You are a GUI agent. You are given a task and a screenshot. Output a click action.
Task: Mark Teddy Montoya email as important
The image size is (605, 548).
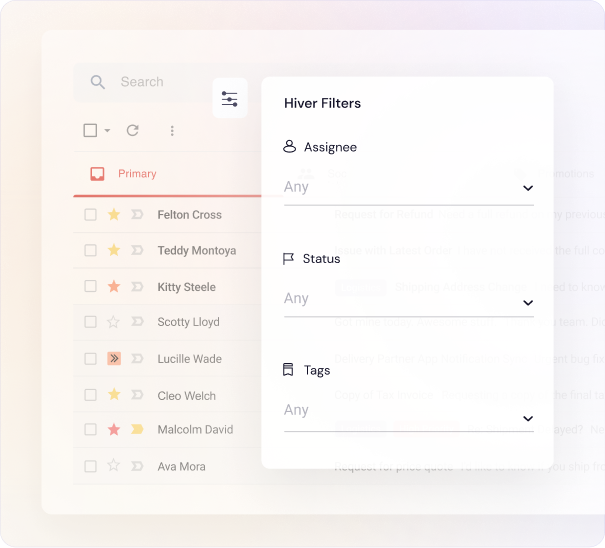click(x=137, y=250)
